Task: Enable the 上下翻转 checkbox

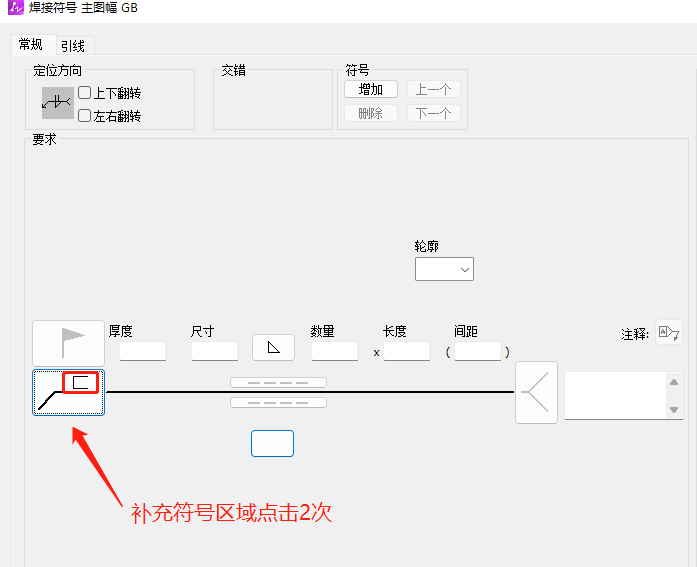Action: (x=84, y=93)
